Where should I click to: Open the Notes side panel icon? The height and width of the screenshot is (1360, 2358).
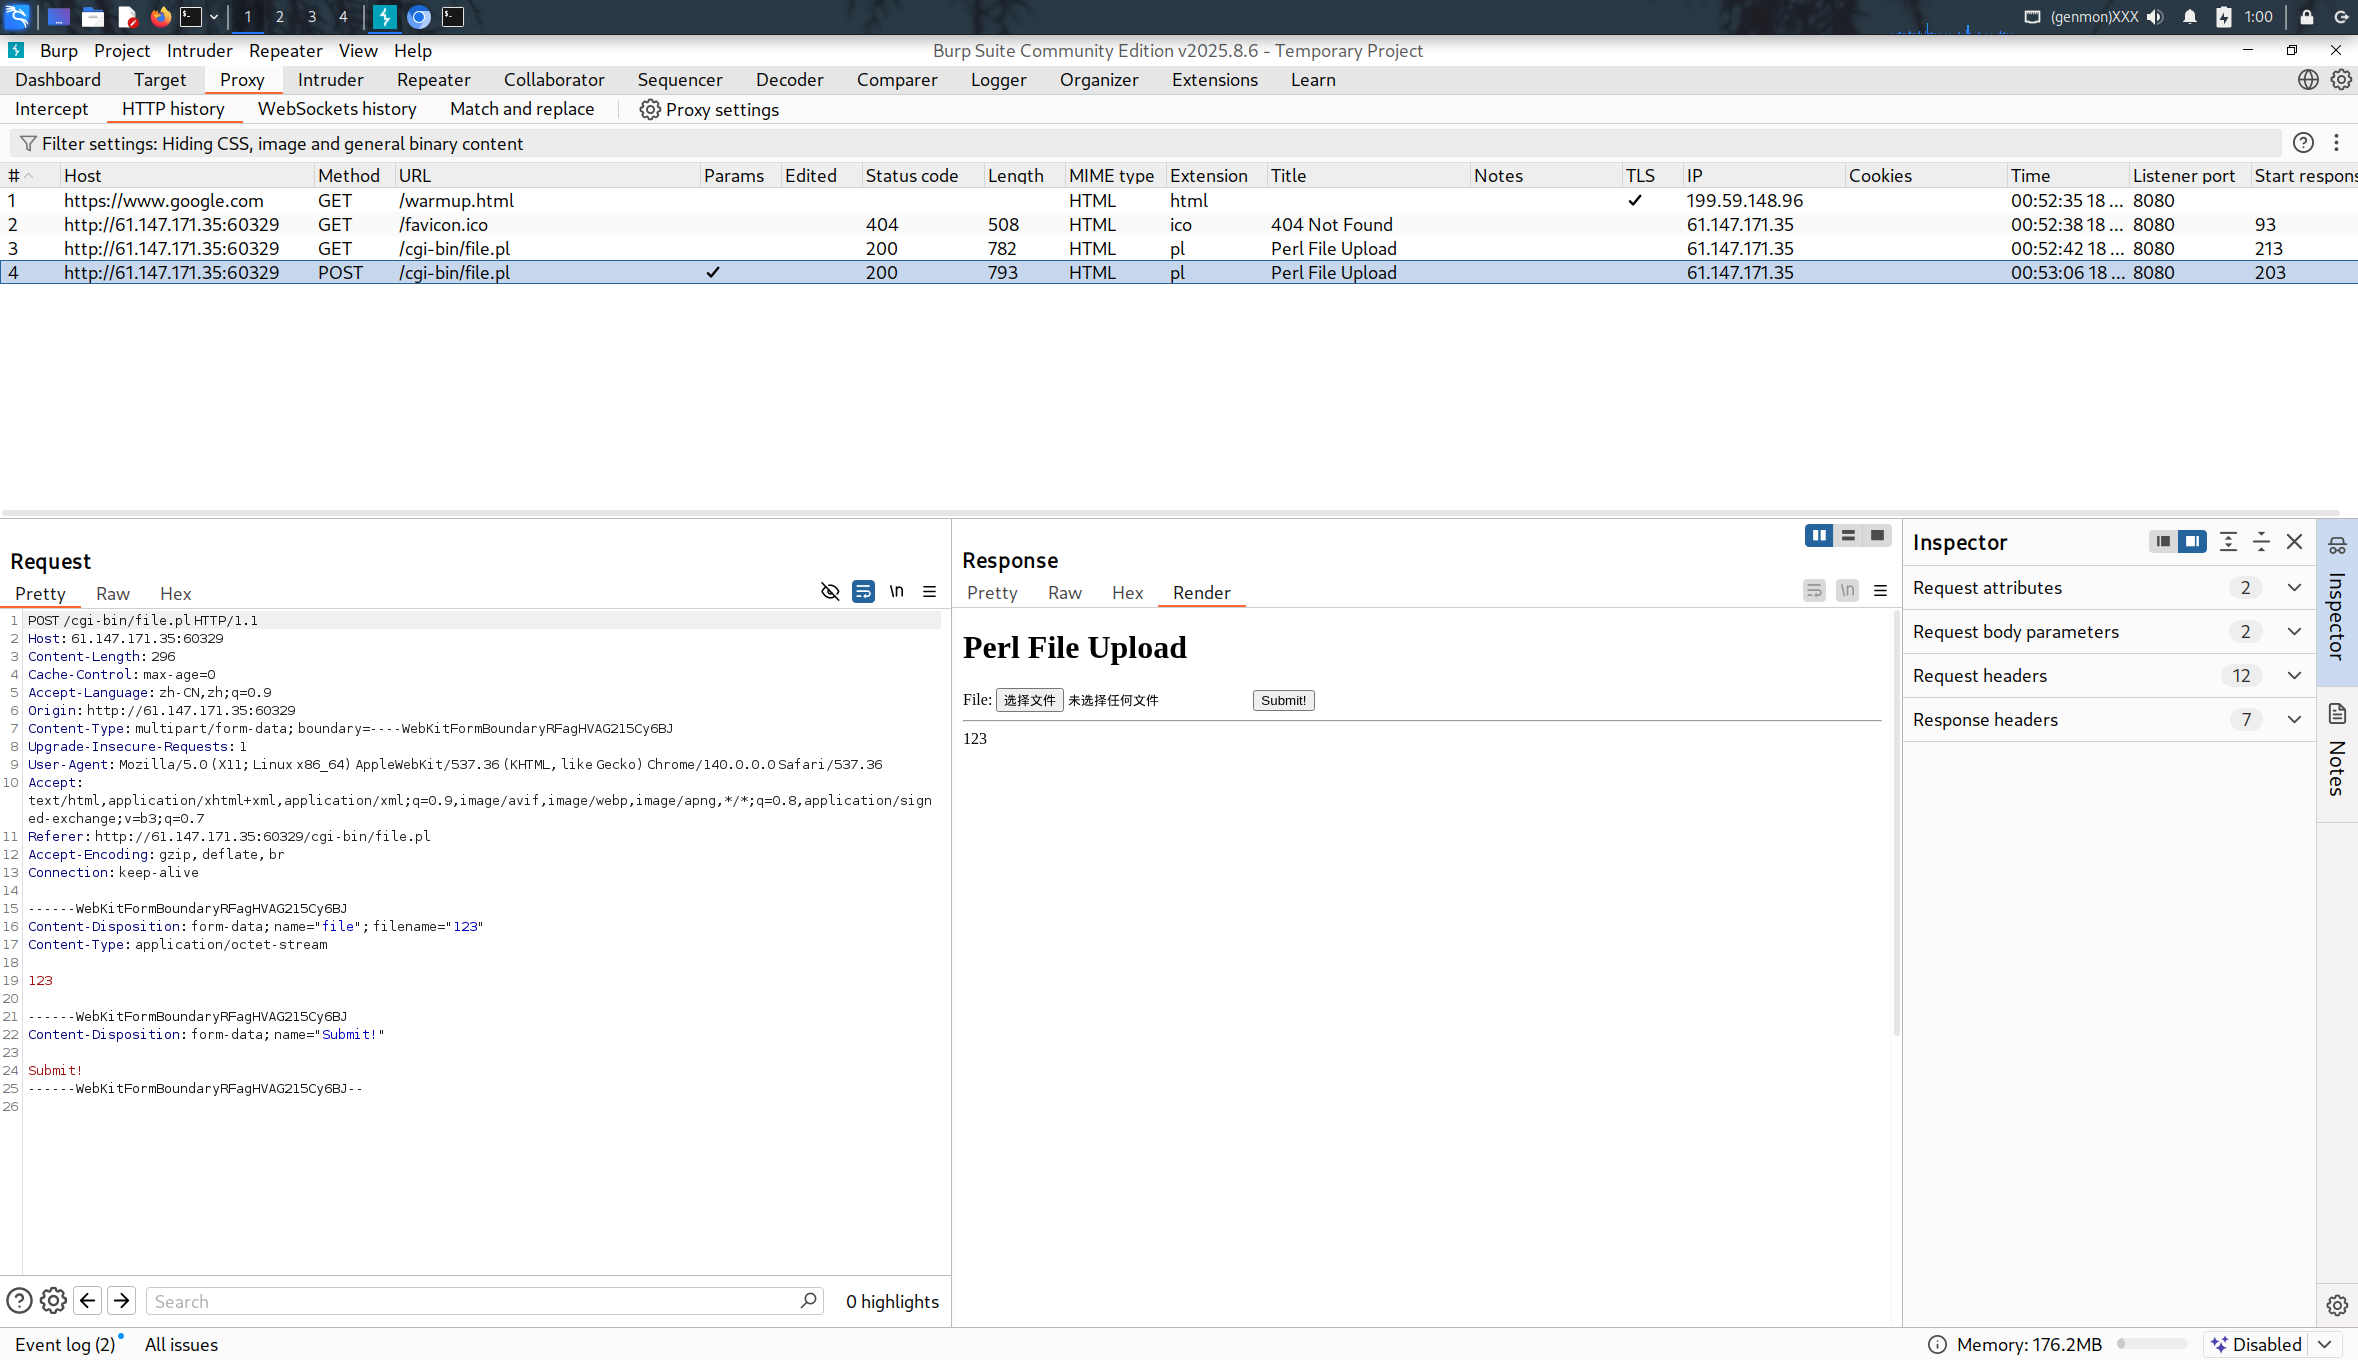click(2337, 714)
